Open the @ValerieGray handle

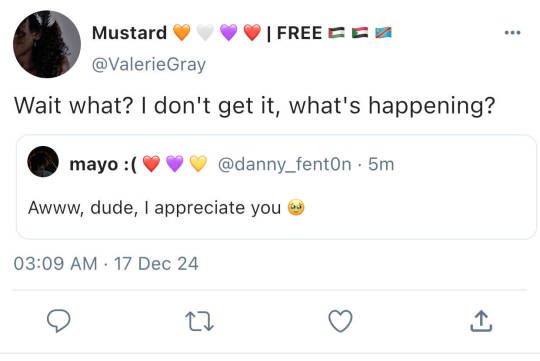(149, 64)
